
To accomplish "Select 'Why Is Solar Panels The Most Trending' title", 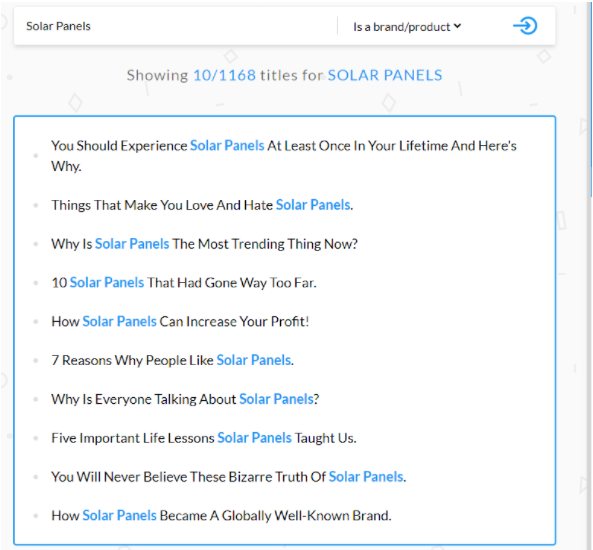I will pyautogui.click(x=204, y=244).
